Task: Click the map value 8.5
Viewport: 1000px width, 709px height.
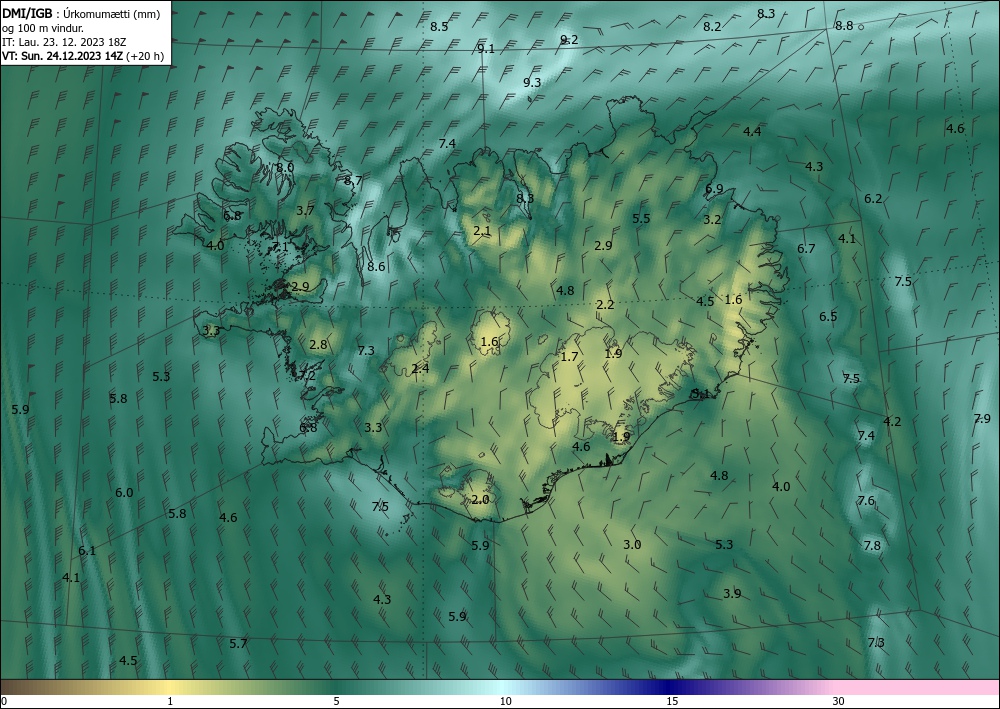Action: (439, 27)
